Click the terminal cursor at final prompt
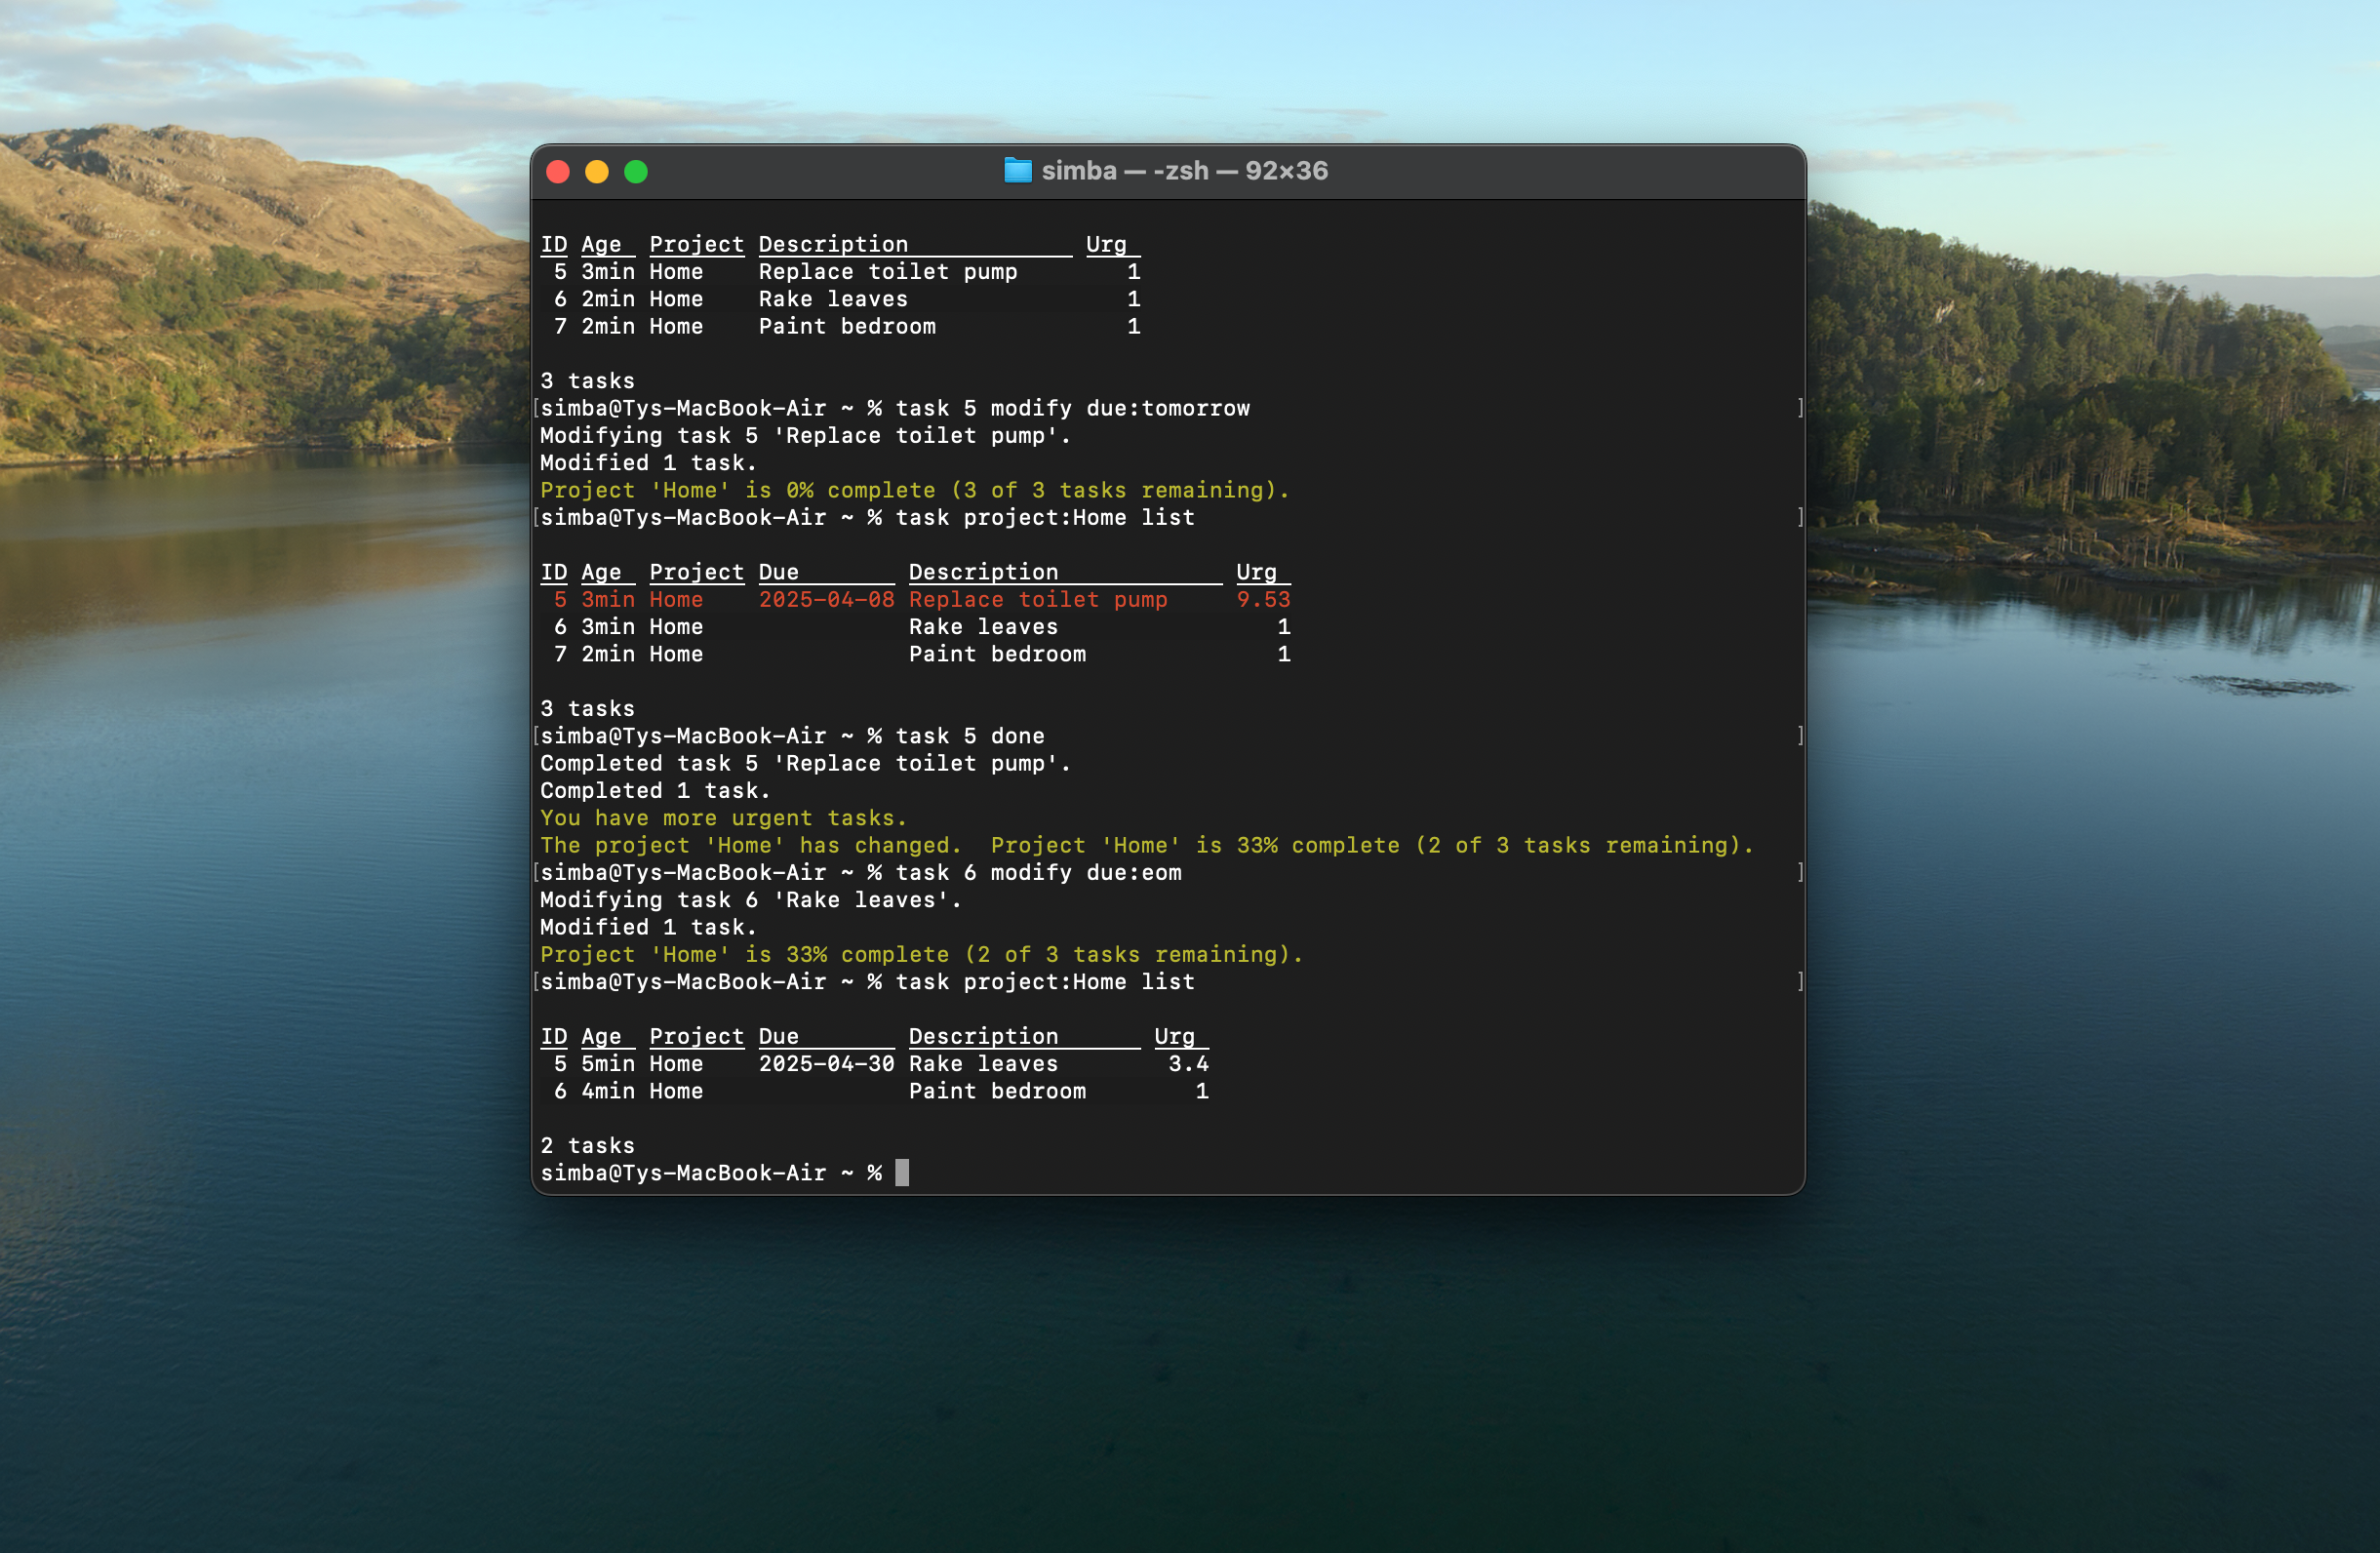Image resolution: width=2380 pixels, height=1553 pixels. (902, 1172)
